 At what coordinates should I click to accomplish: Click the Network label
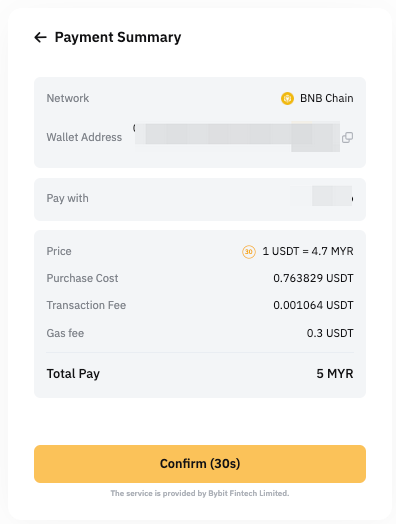[68, 98]
